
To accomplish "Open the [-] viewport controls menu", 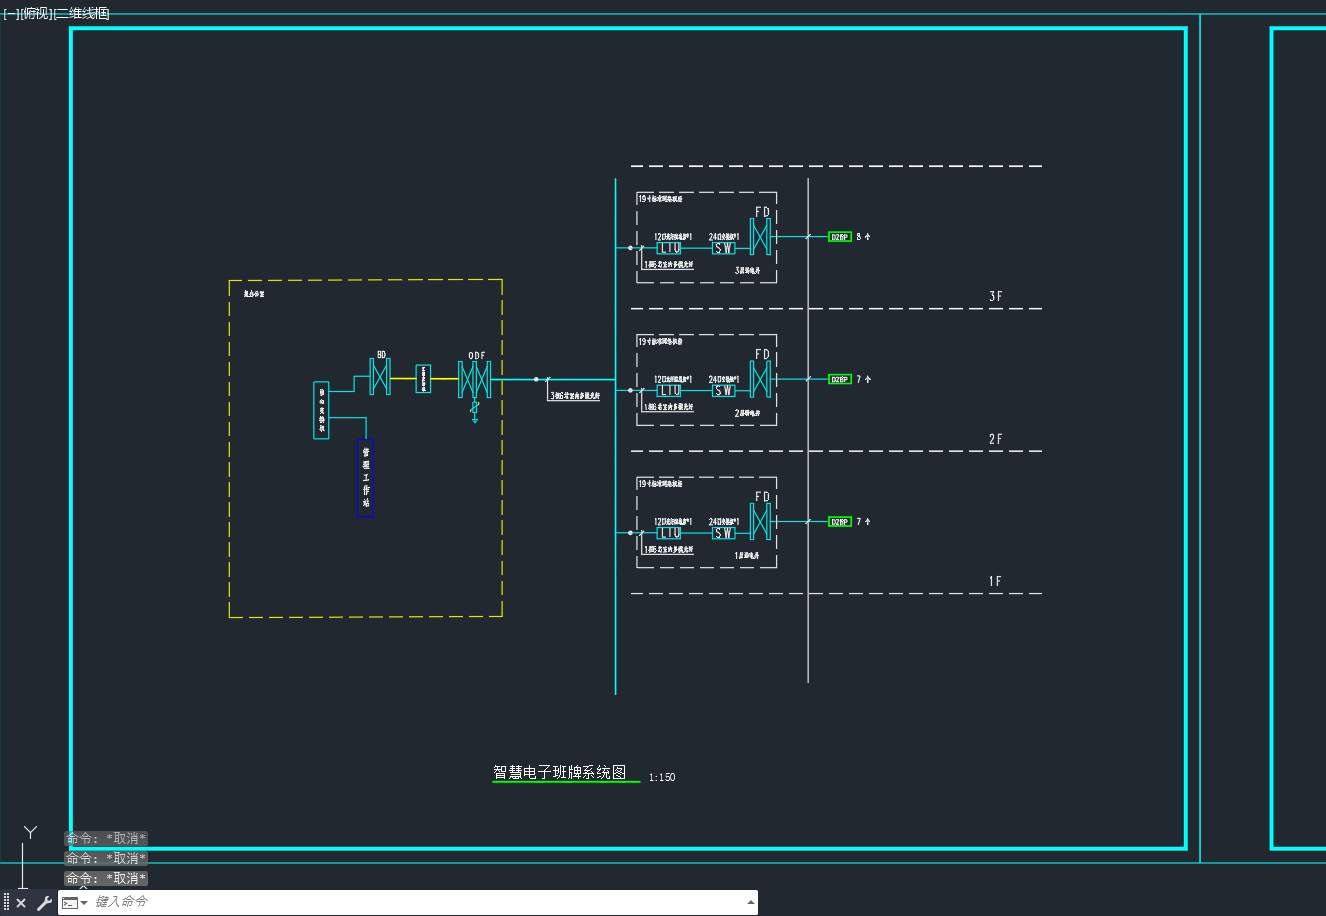I will (11, 14).
